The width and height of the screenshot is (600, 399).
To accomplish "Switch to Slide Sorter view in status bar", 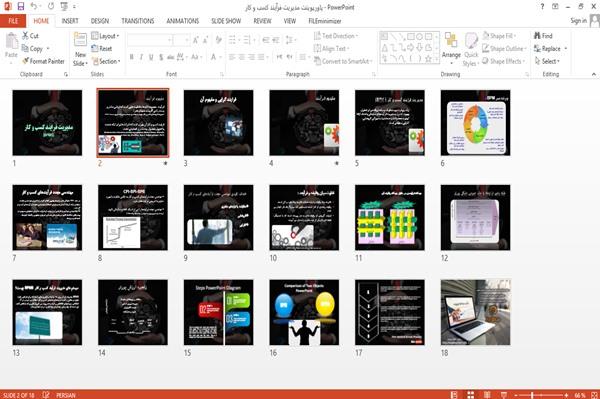I will point(470,395).
